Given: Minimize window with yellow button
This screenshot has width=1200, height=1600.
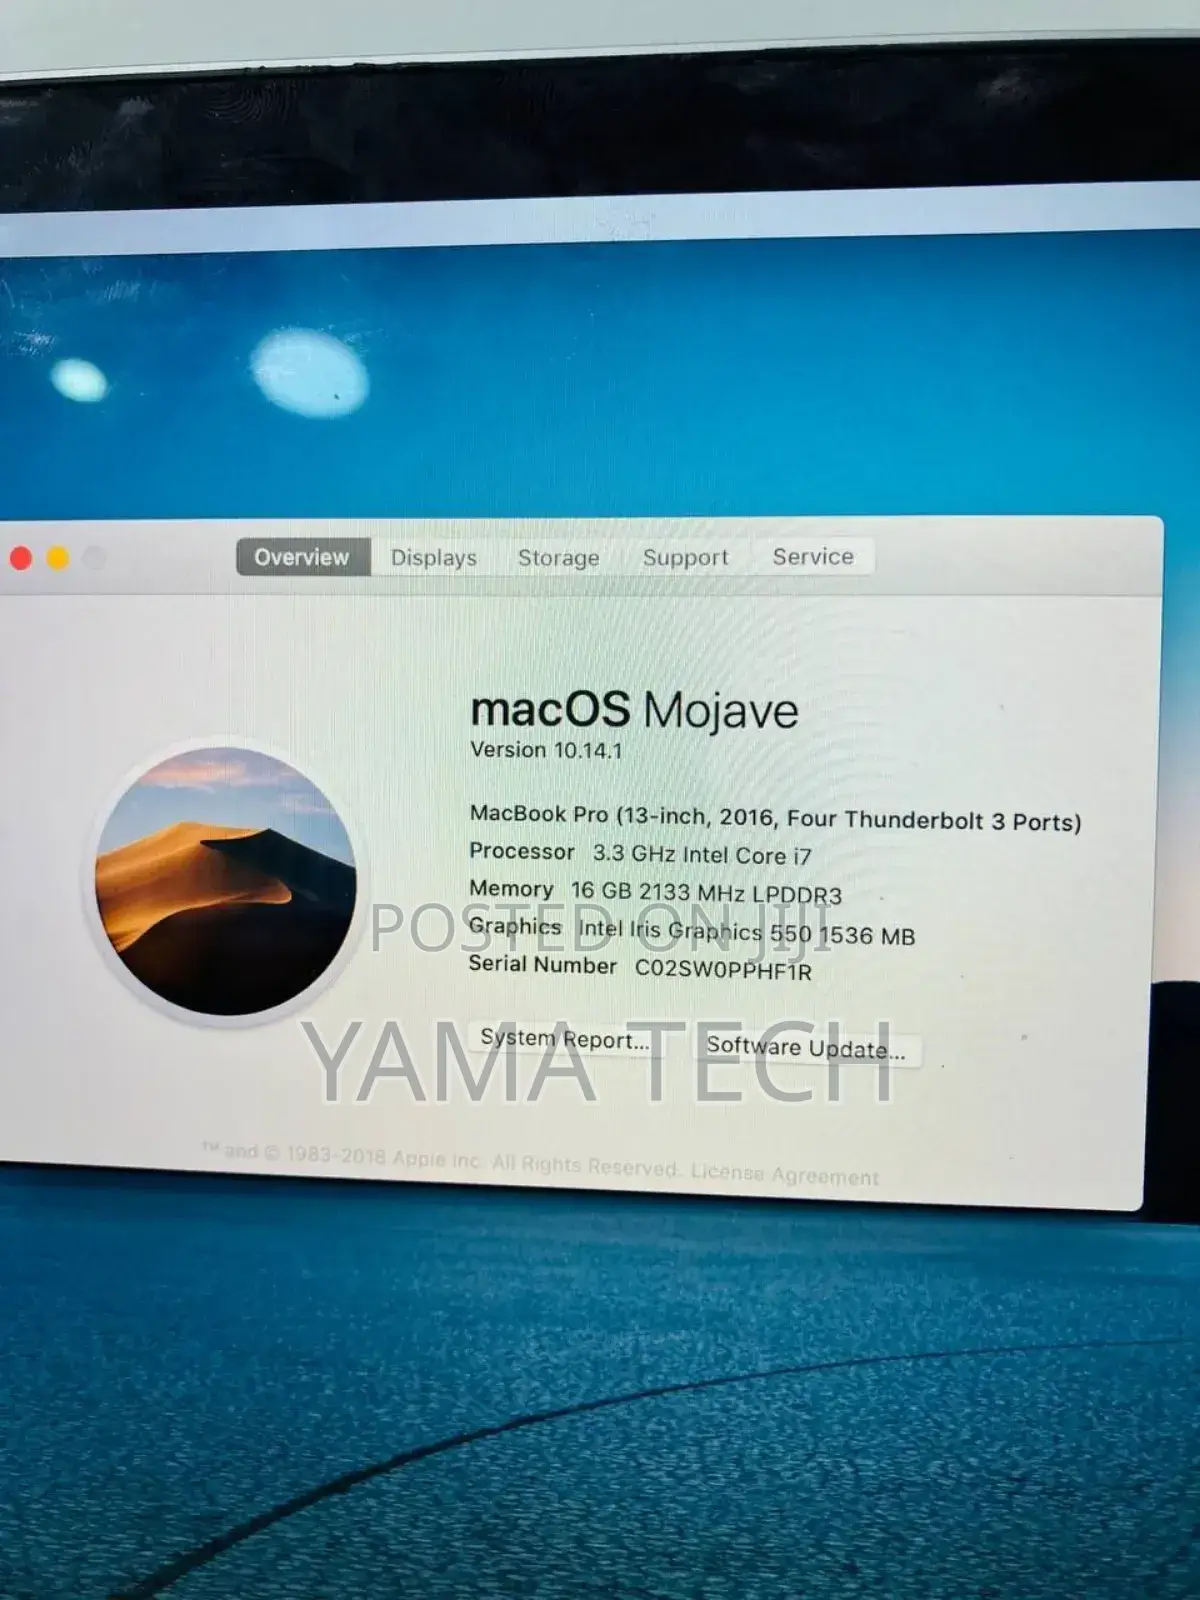Looking at the screenshot, I should (x=58, y=558).
